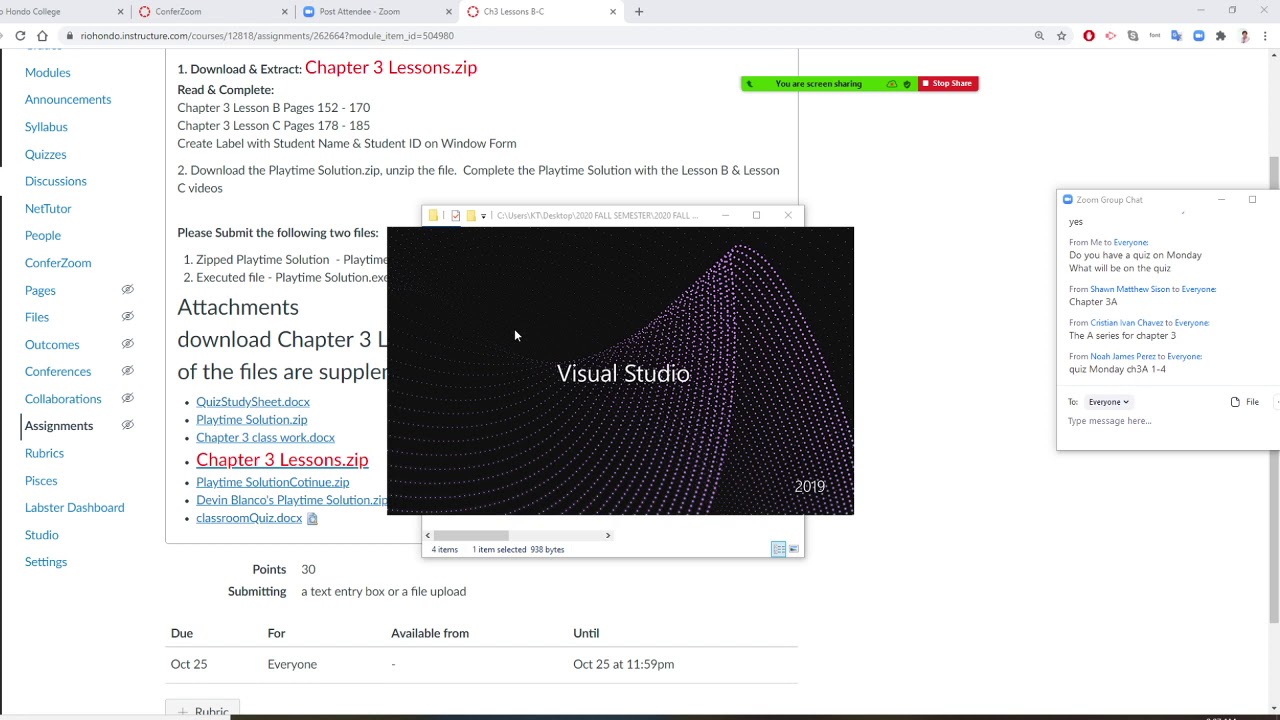Open the Zoom extension icon in toolbar
Image resolution: width=1280 pixels, height=720 pixels.
[1198, 36]
